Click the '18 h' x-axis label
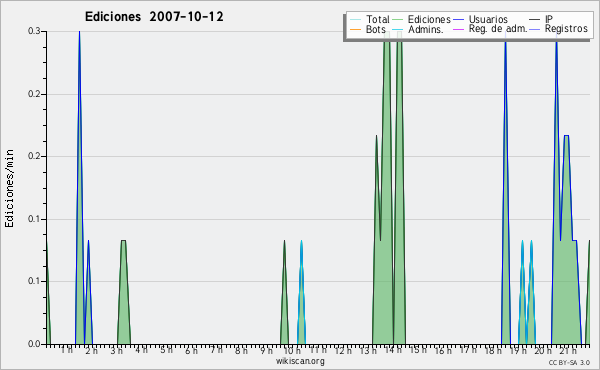Viewport: 600px width, 370px height. [493, 350]
